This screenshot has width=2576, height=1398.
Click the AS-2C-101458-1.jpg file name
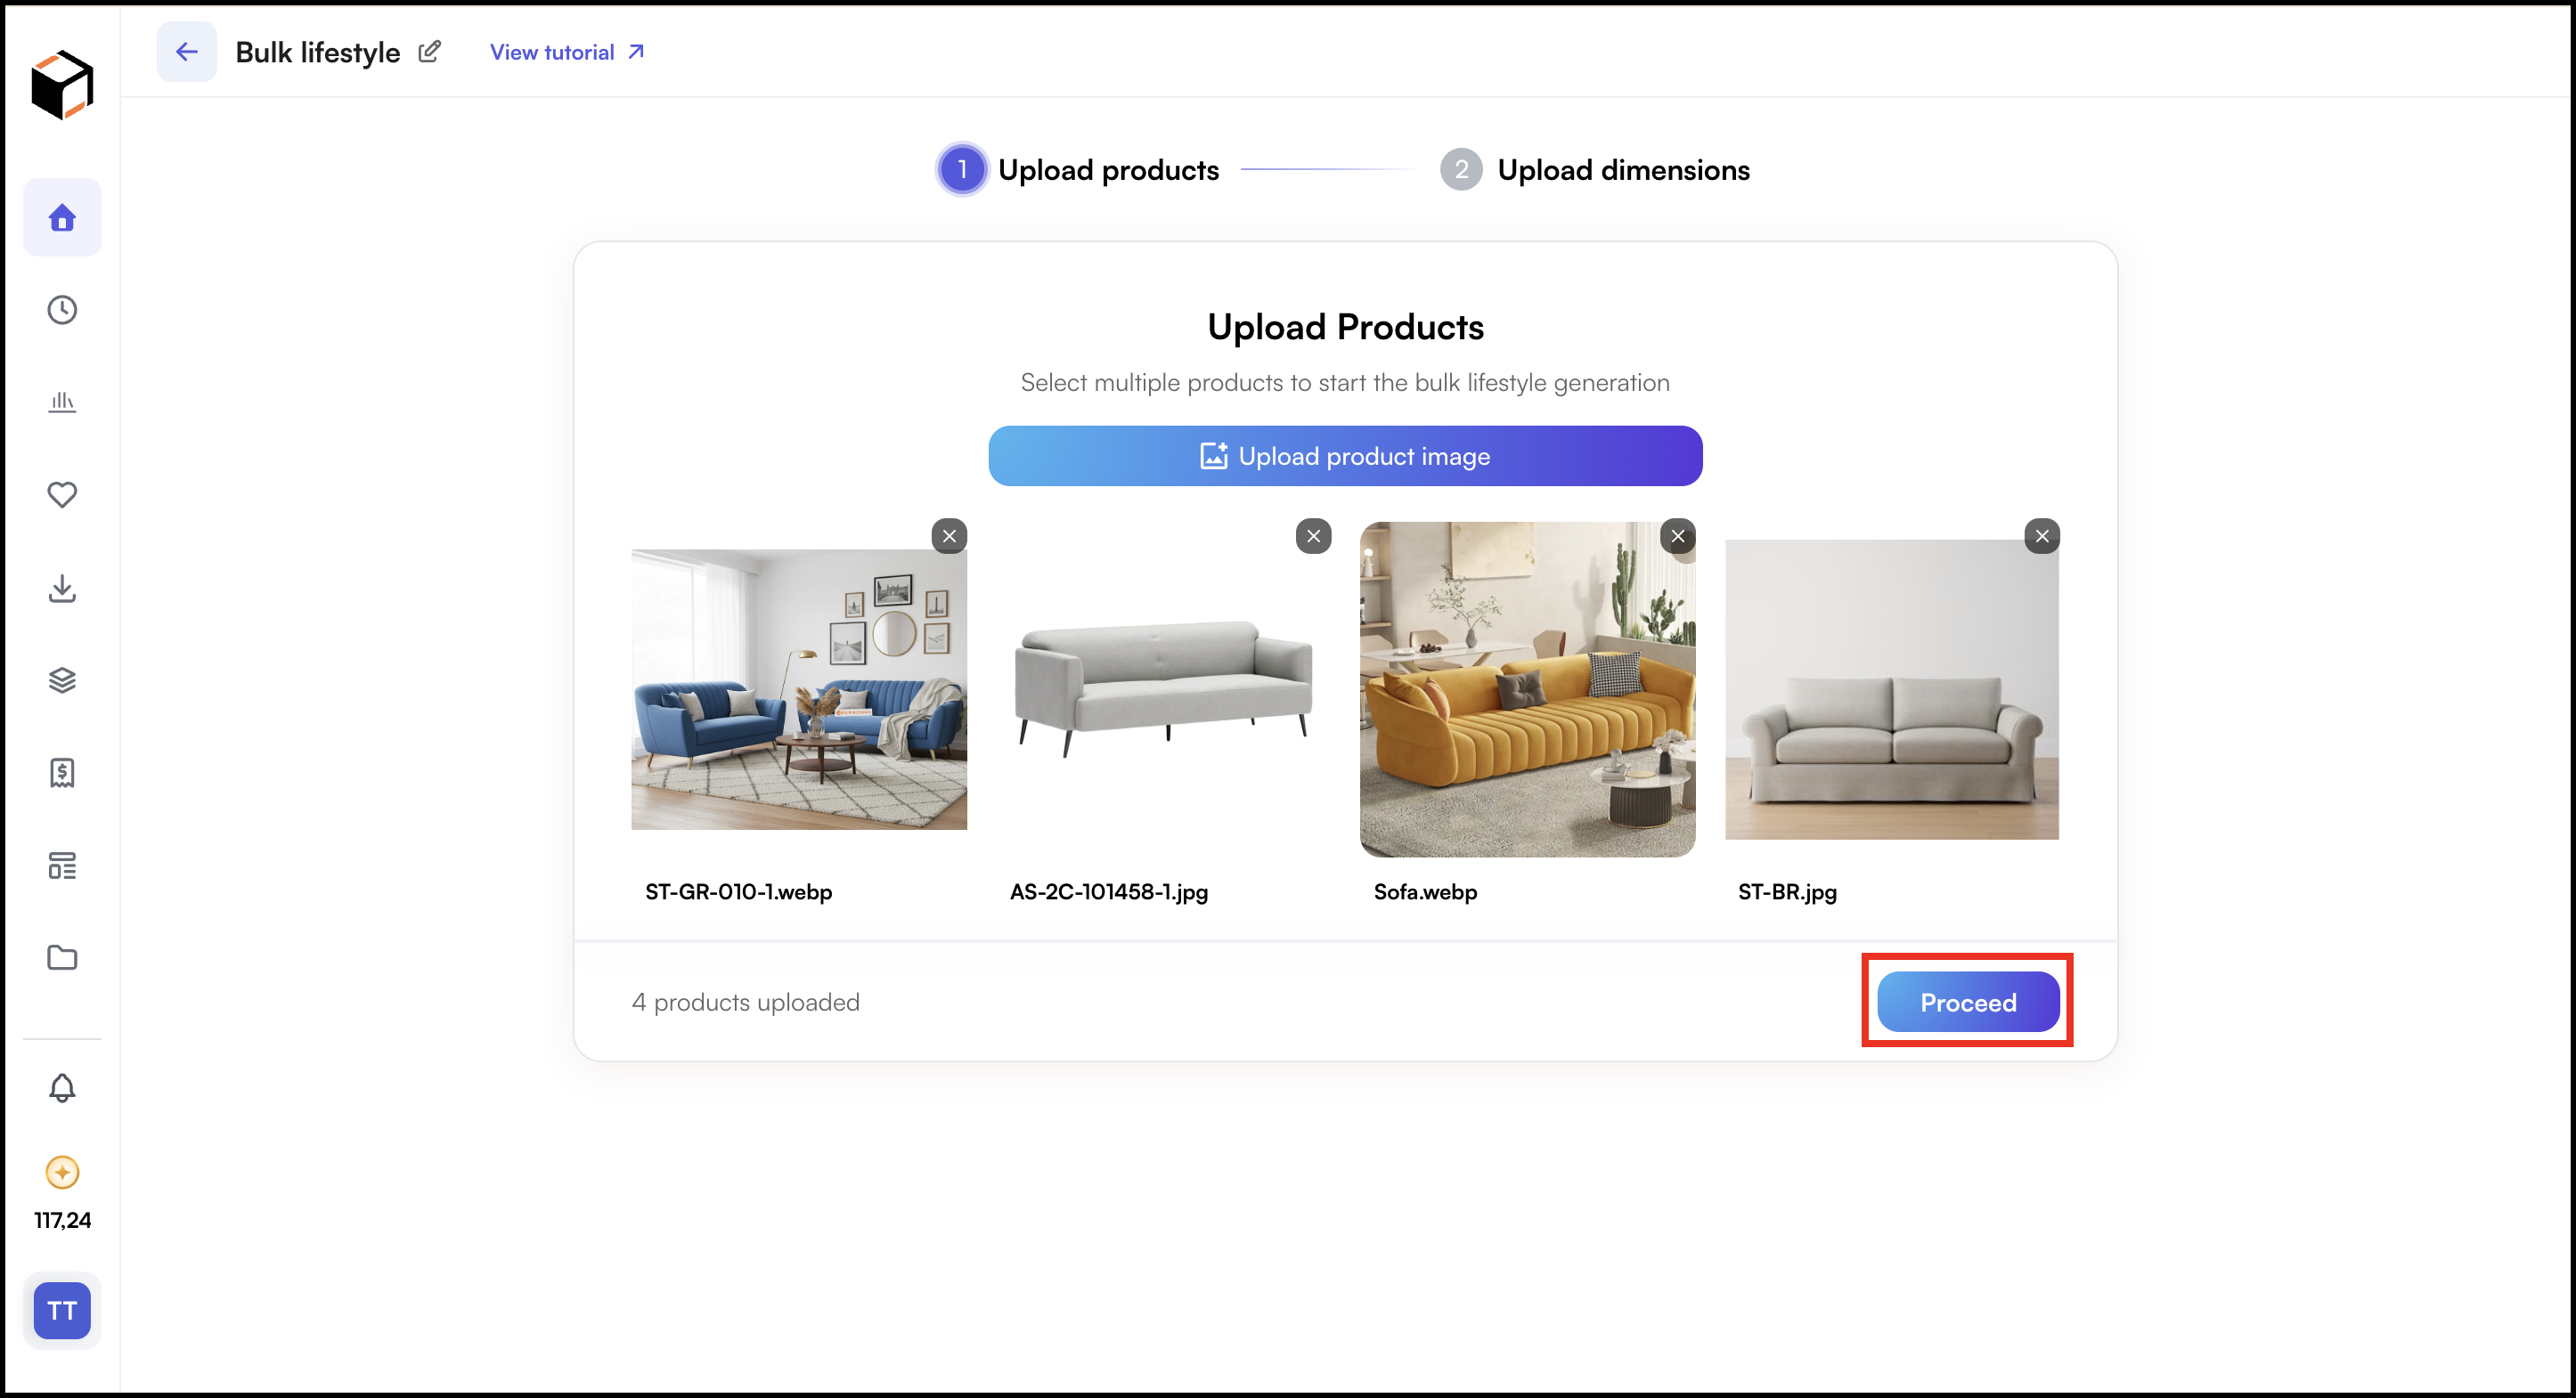click(x=1109, y=892)
